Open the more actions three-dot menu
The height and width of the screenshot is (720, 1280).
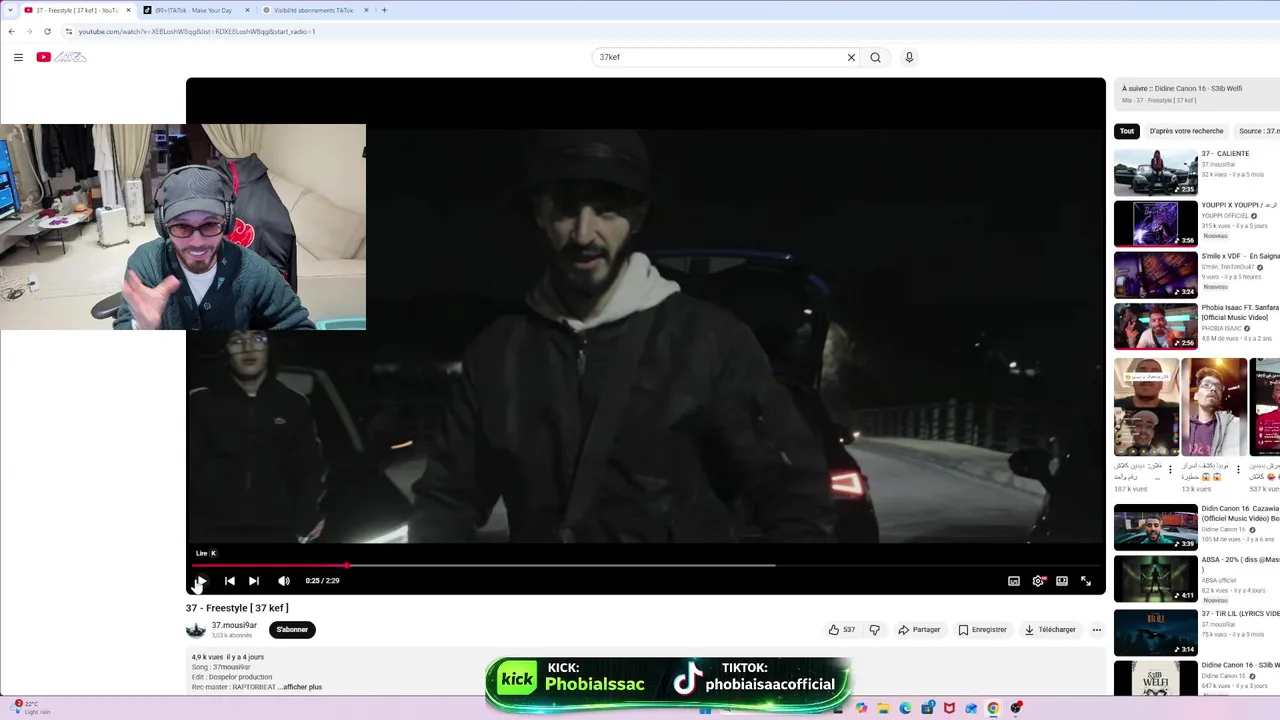(1096, 630)
